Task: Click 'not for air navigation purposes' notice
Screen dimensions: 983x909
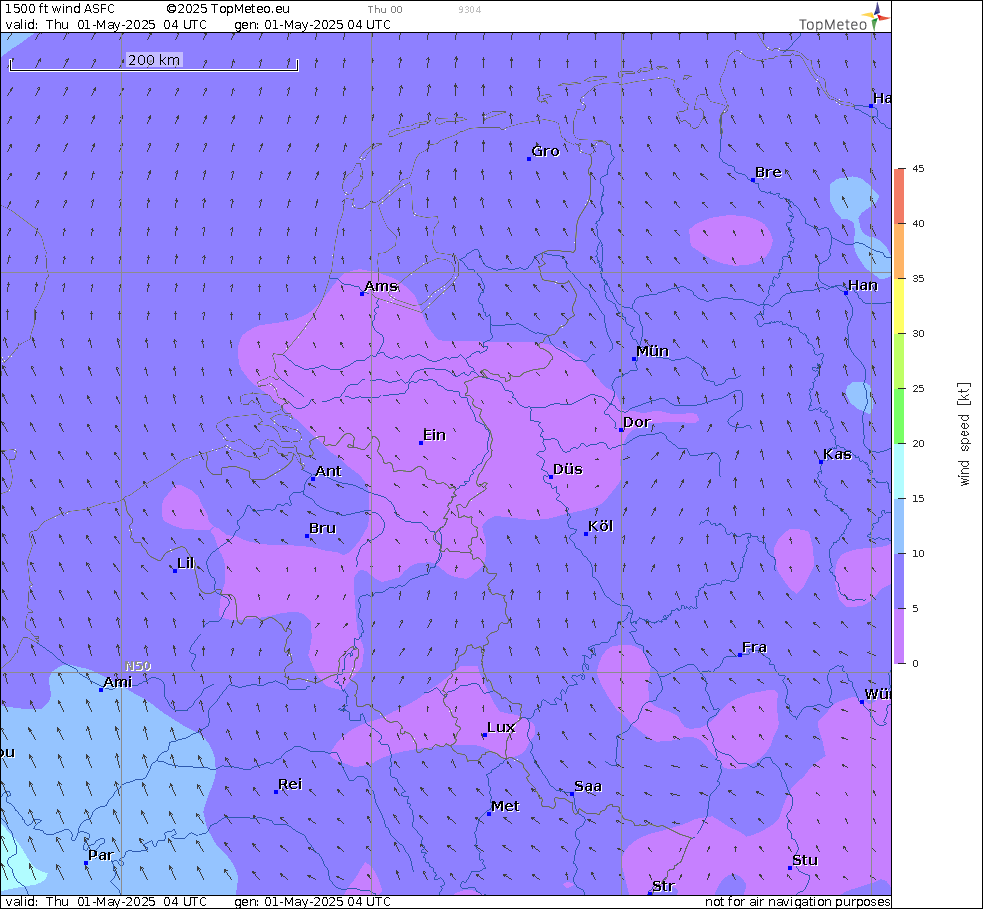Action: [797, 901]
